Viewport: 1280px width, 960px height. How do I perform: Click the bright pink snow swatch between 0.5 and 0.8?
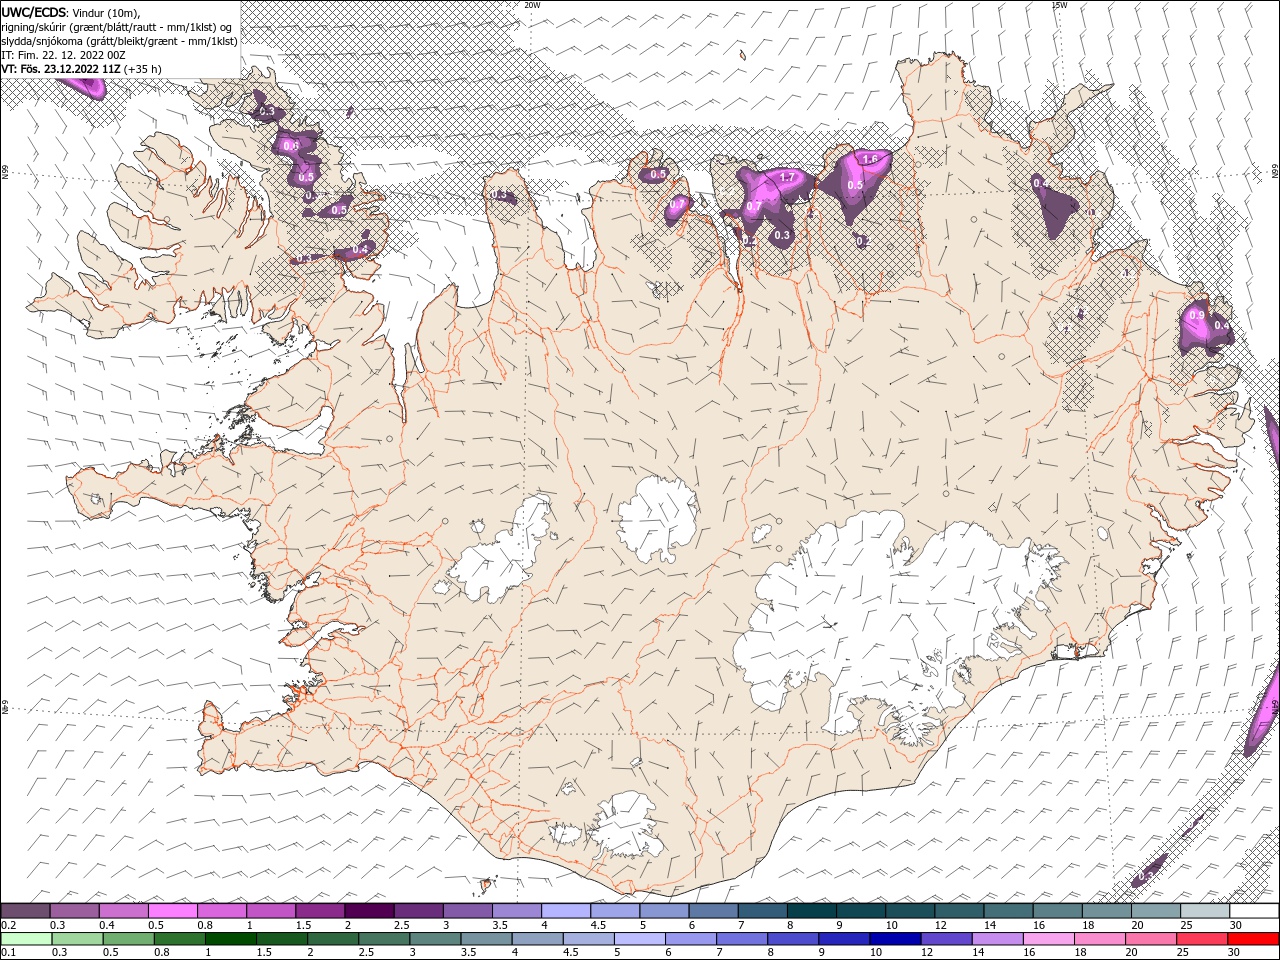(173, 911)
